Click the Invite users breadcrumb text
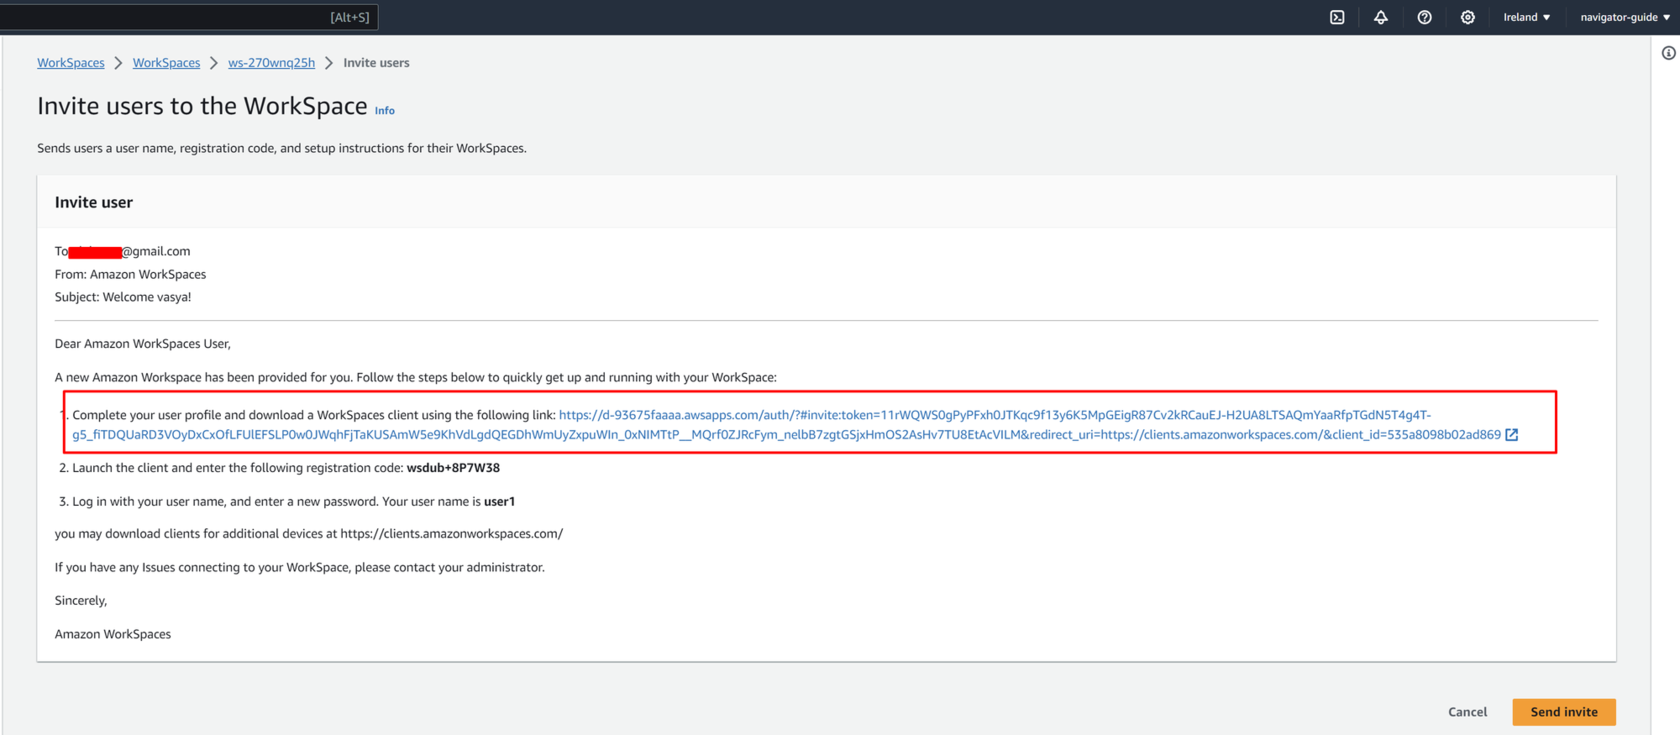This screenshot has height=735, width=1680. click(x=376, y=63)
